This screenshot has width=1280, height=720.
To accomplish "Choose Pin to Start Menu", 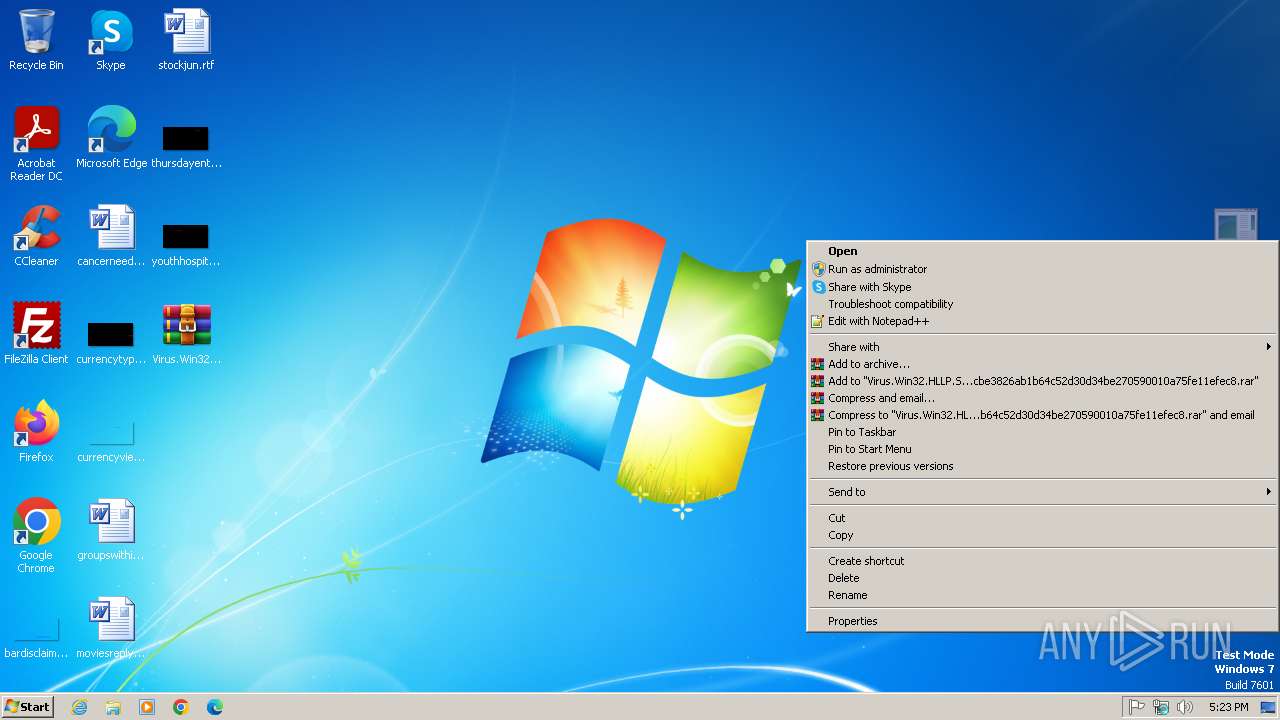I will tap(1042, 449).
